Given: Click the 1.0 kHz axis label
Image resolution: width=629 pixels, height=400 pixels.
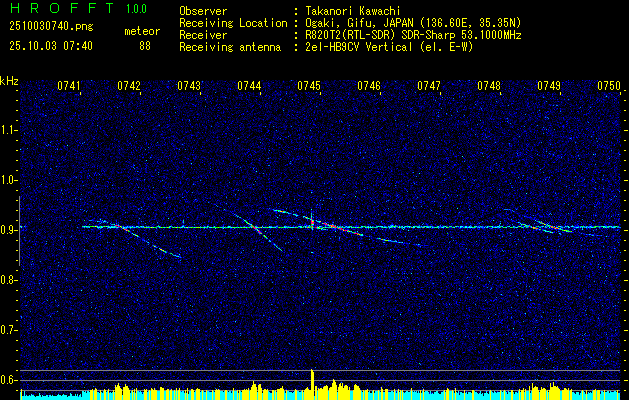Looking at the screenshot, I should click(8, 181).
